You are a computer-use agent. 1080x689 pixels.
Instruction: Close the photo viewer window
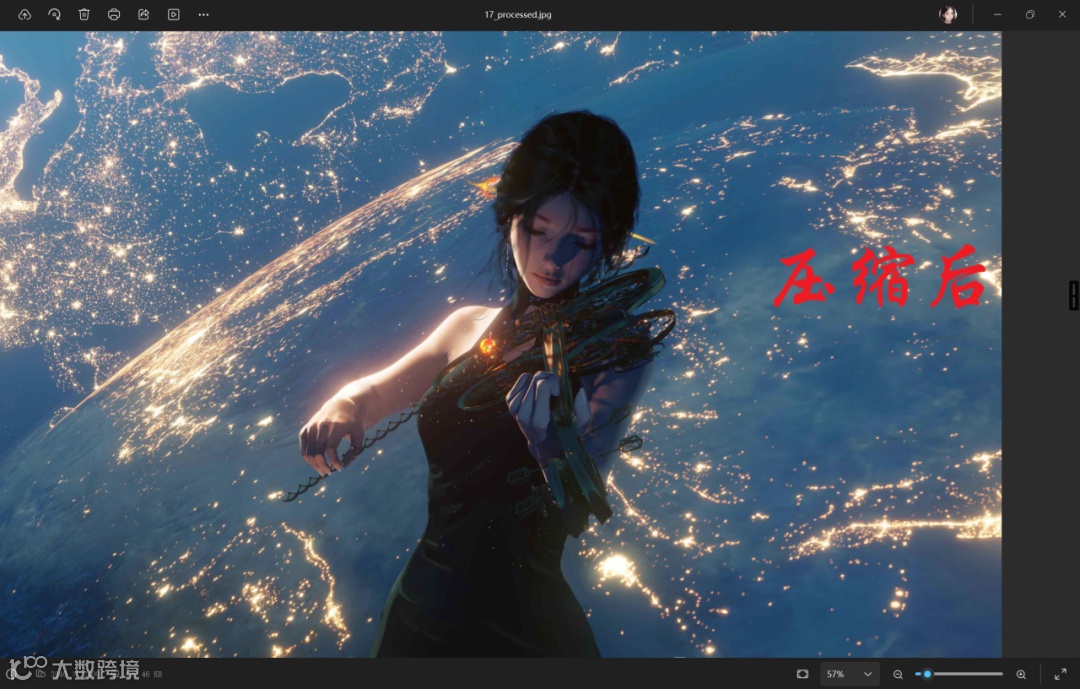1062,14
